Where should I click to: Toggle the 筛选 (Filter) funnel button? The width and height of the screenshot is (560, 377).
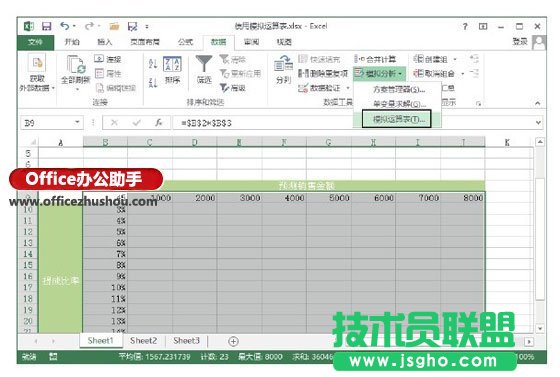click(x=204, y=70)
